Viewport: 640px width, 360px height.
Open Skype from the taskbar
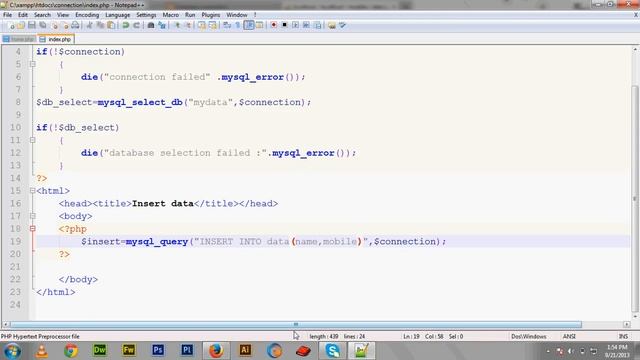coord(333,351)
